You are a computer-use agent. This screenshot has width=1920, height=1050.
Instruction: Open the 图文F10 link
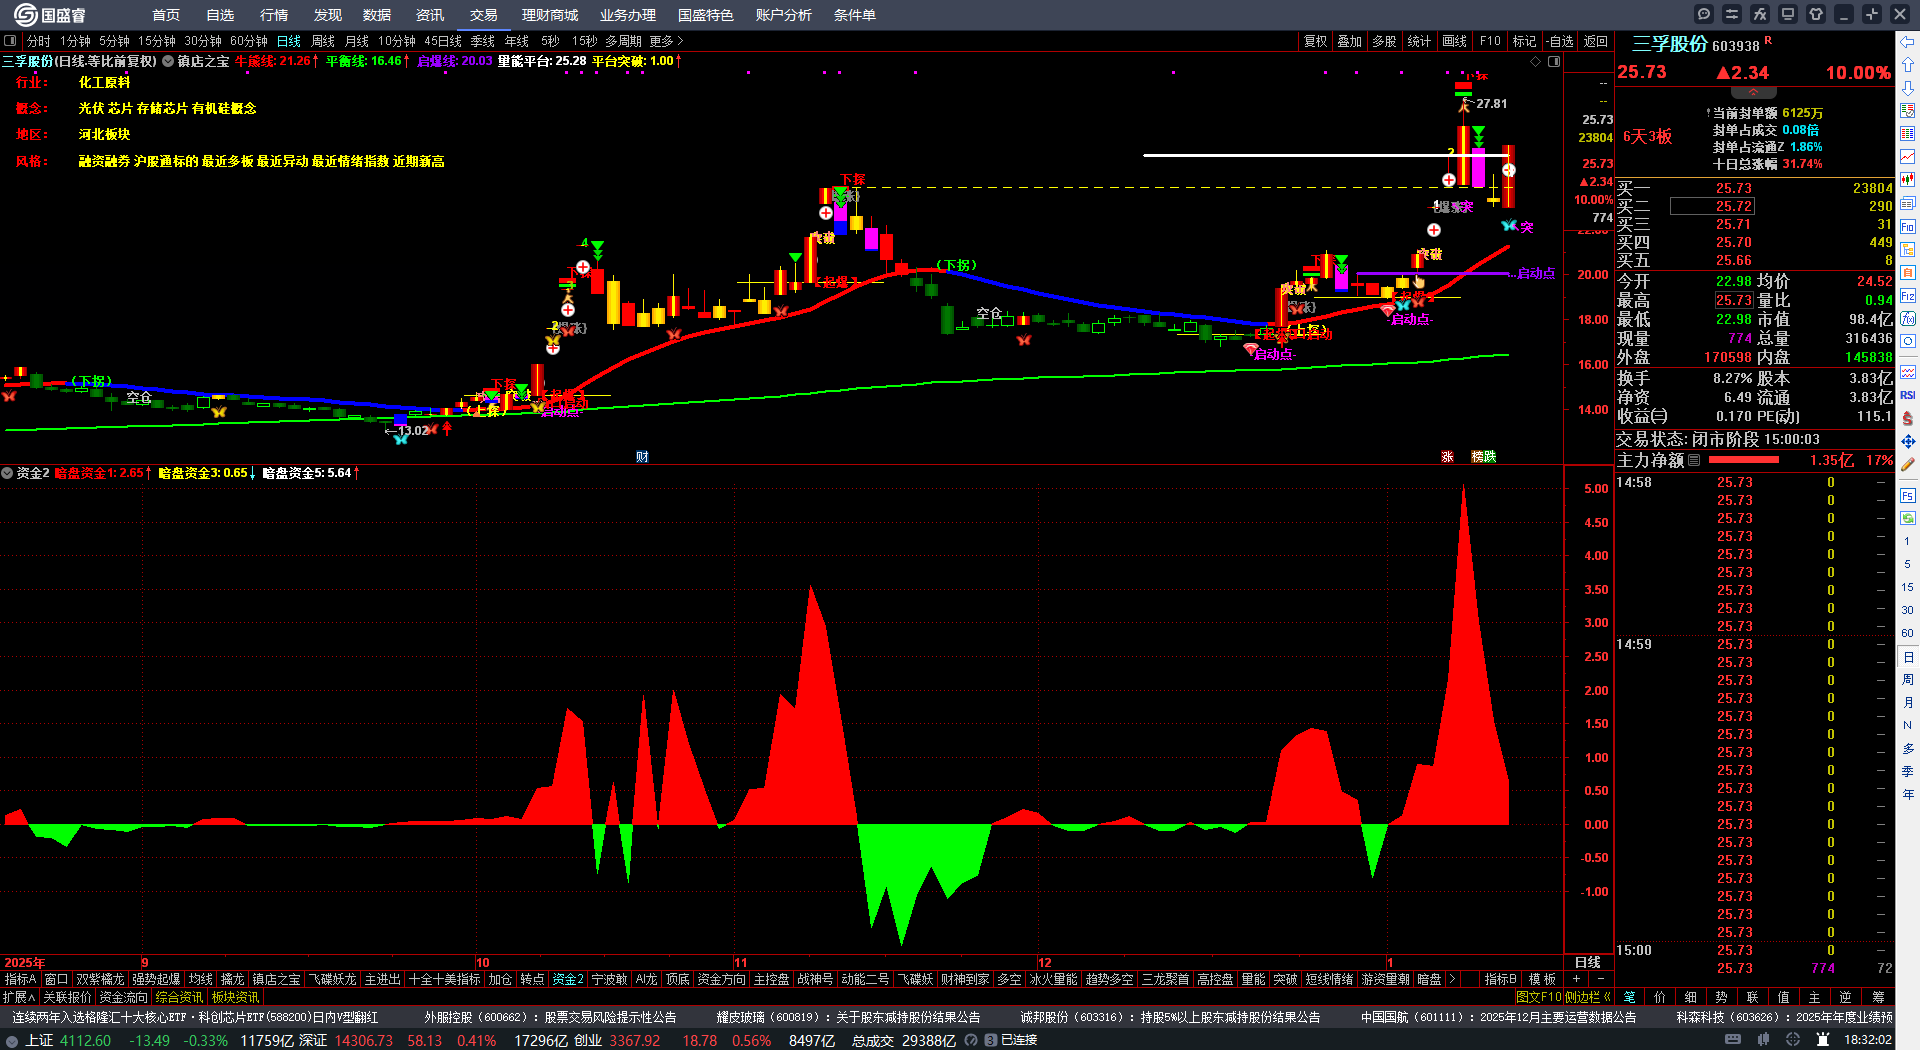[x=1538, y=997]
